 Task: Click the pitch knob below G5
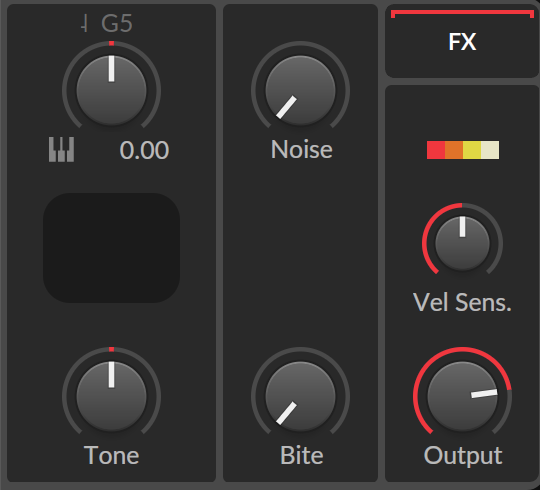111,91
